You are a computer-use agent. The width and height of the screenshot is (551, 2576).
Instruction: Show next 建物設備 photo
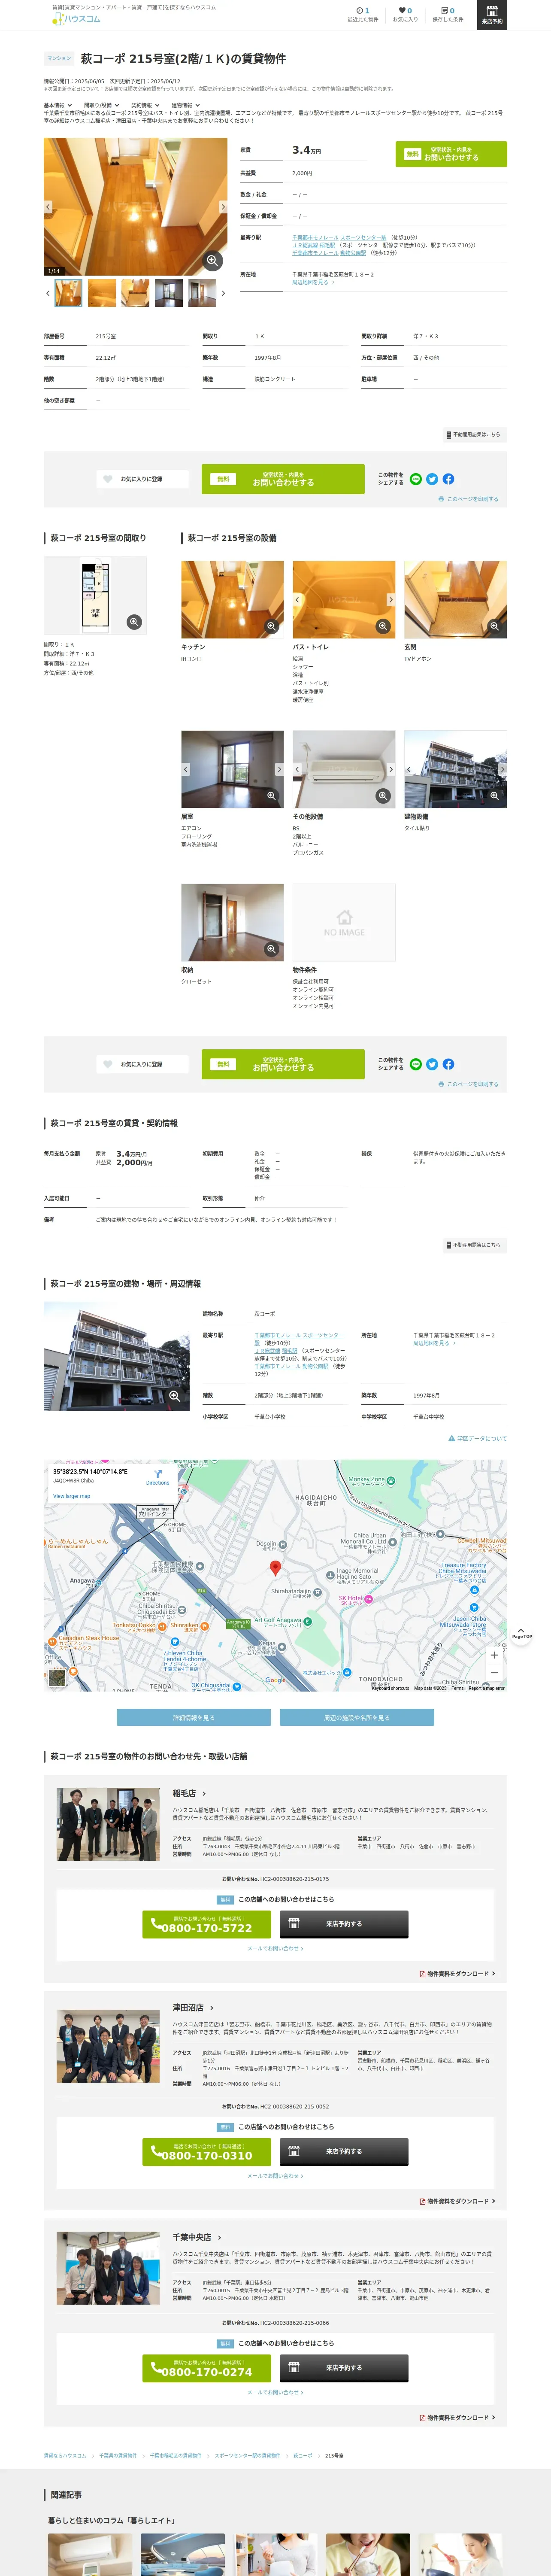502,770
